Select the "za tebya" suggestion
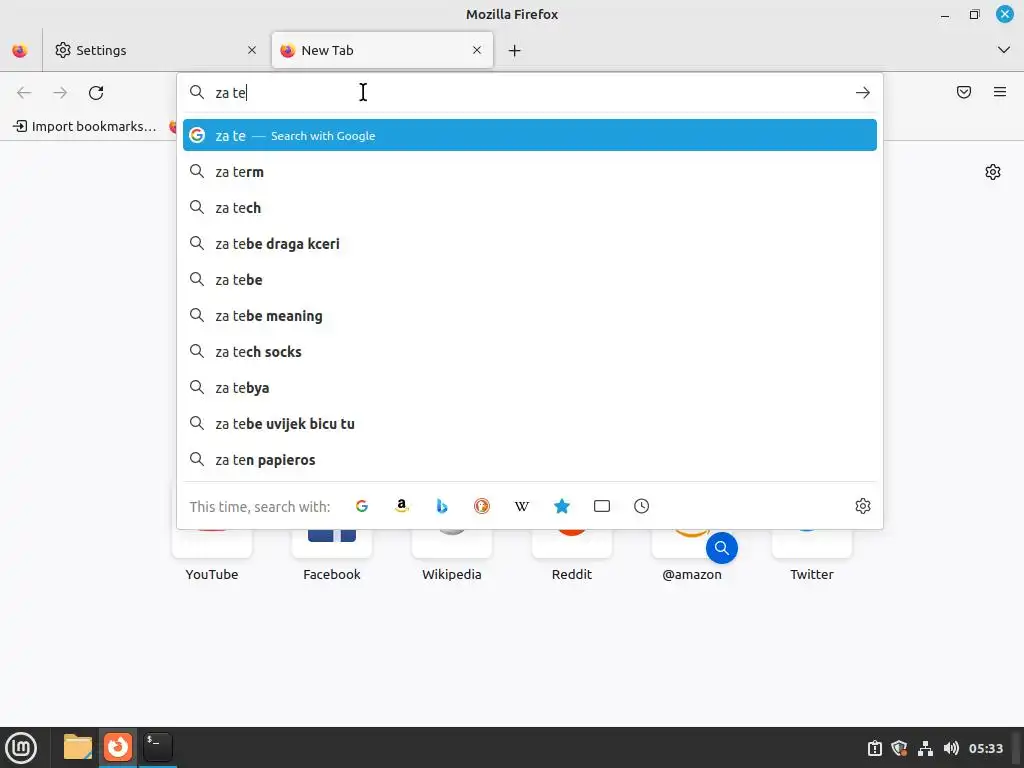Viewport: 1024px width, 768px height. pos(530,388)
